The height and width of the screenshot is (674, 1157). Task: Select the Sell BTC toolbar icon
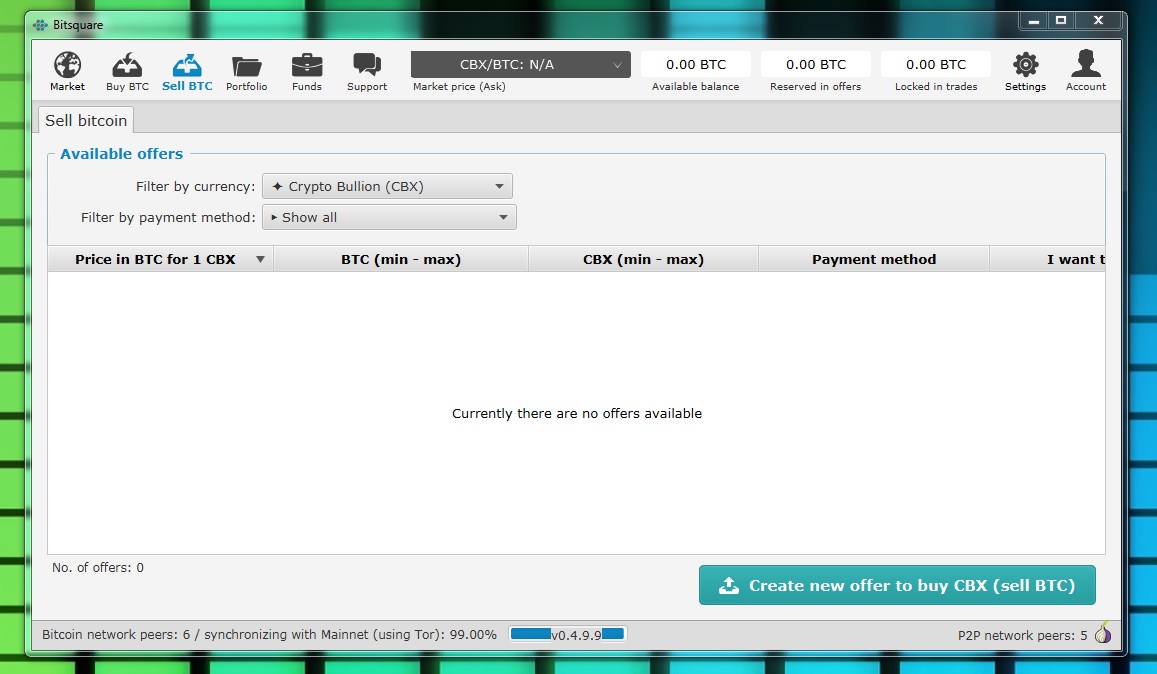[x=187, y=65]
